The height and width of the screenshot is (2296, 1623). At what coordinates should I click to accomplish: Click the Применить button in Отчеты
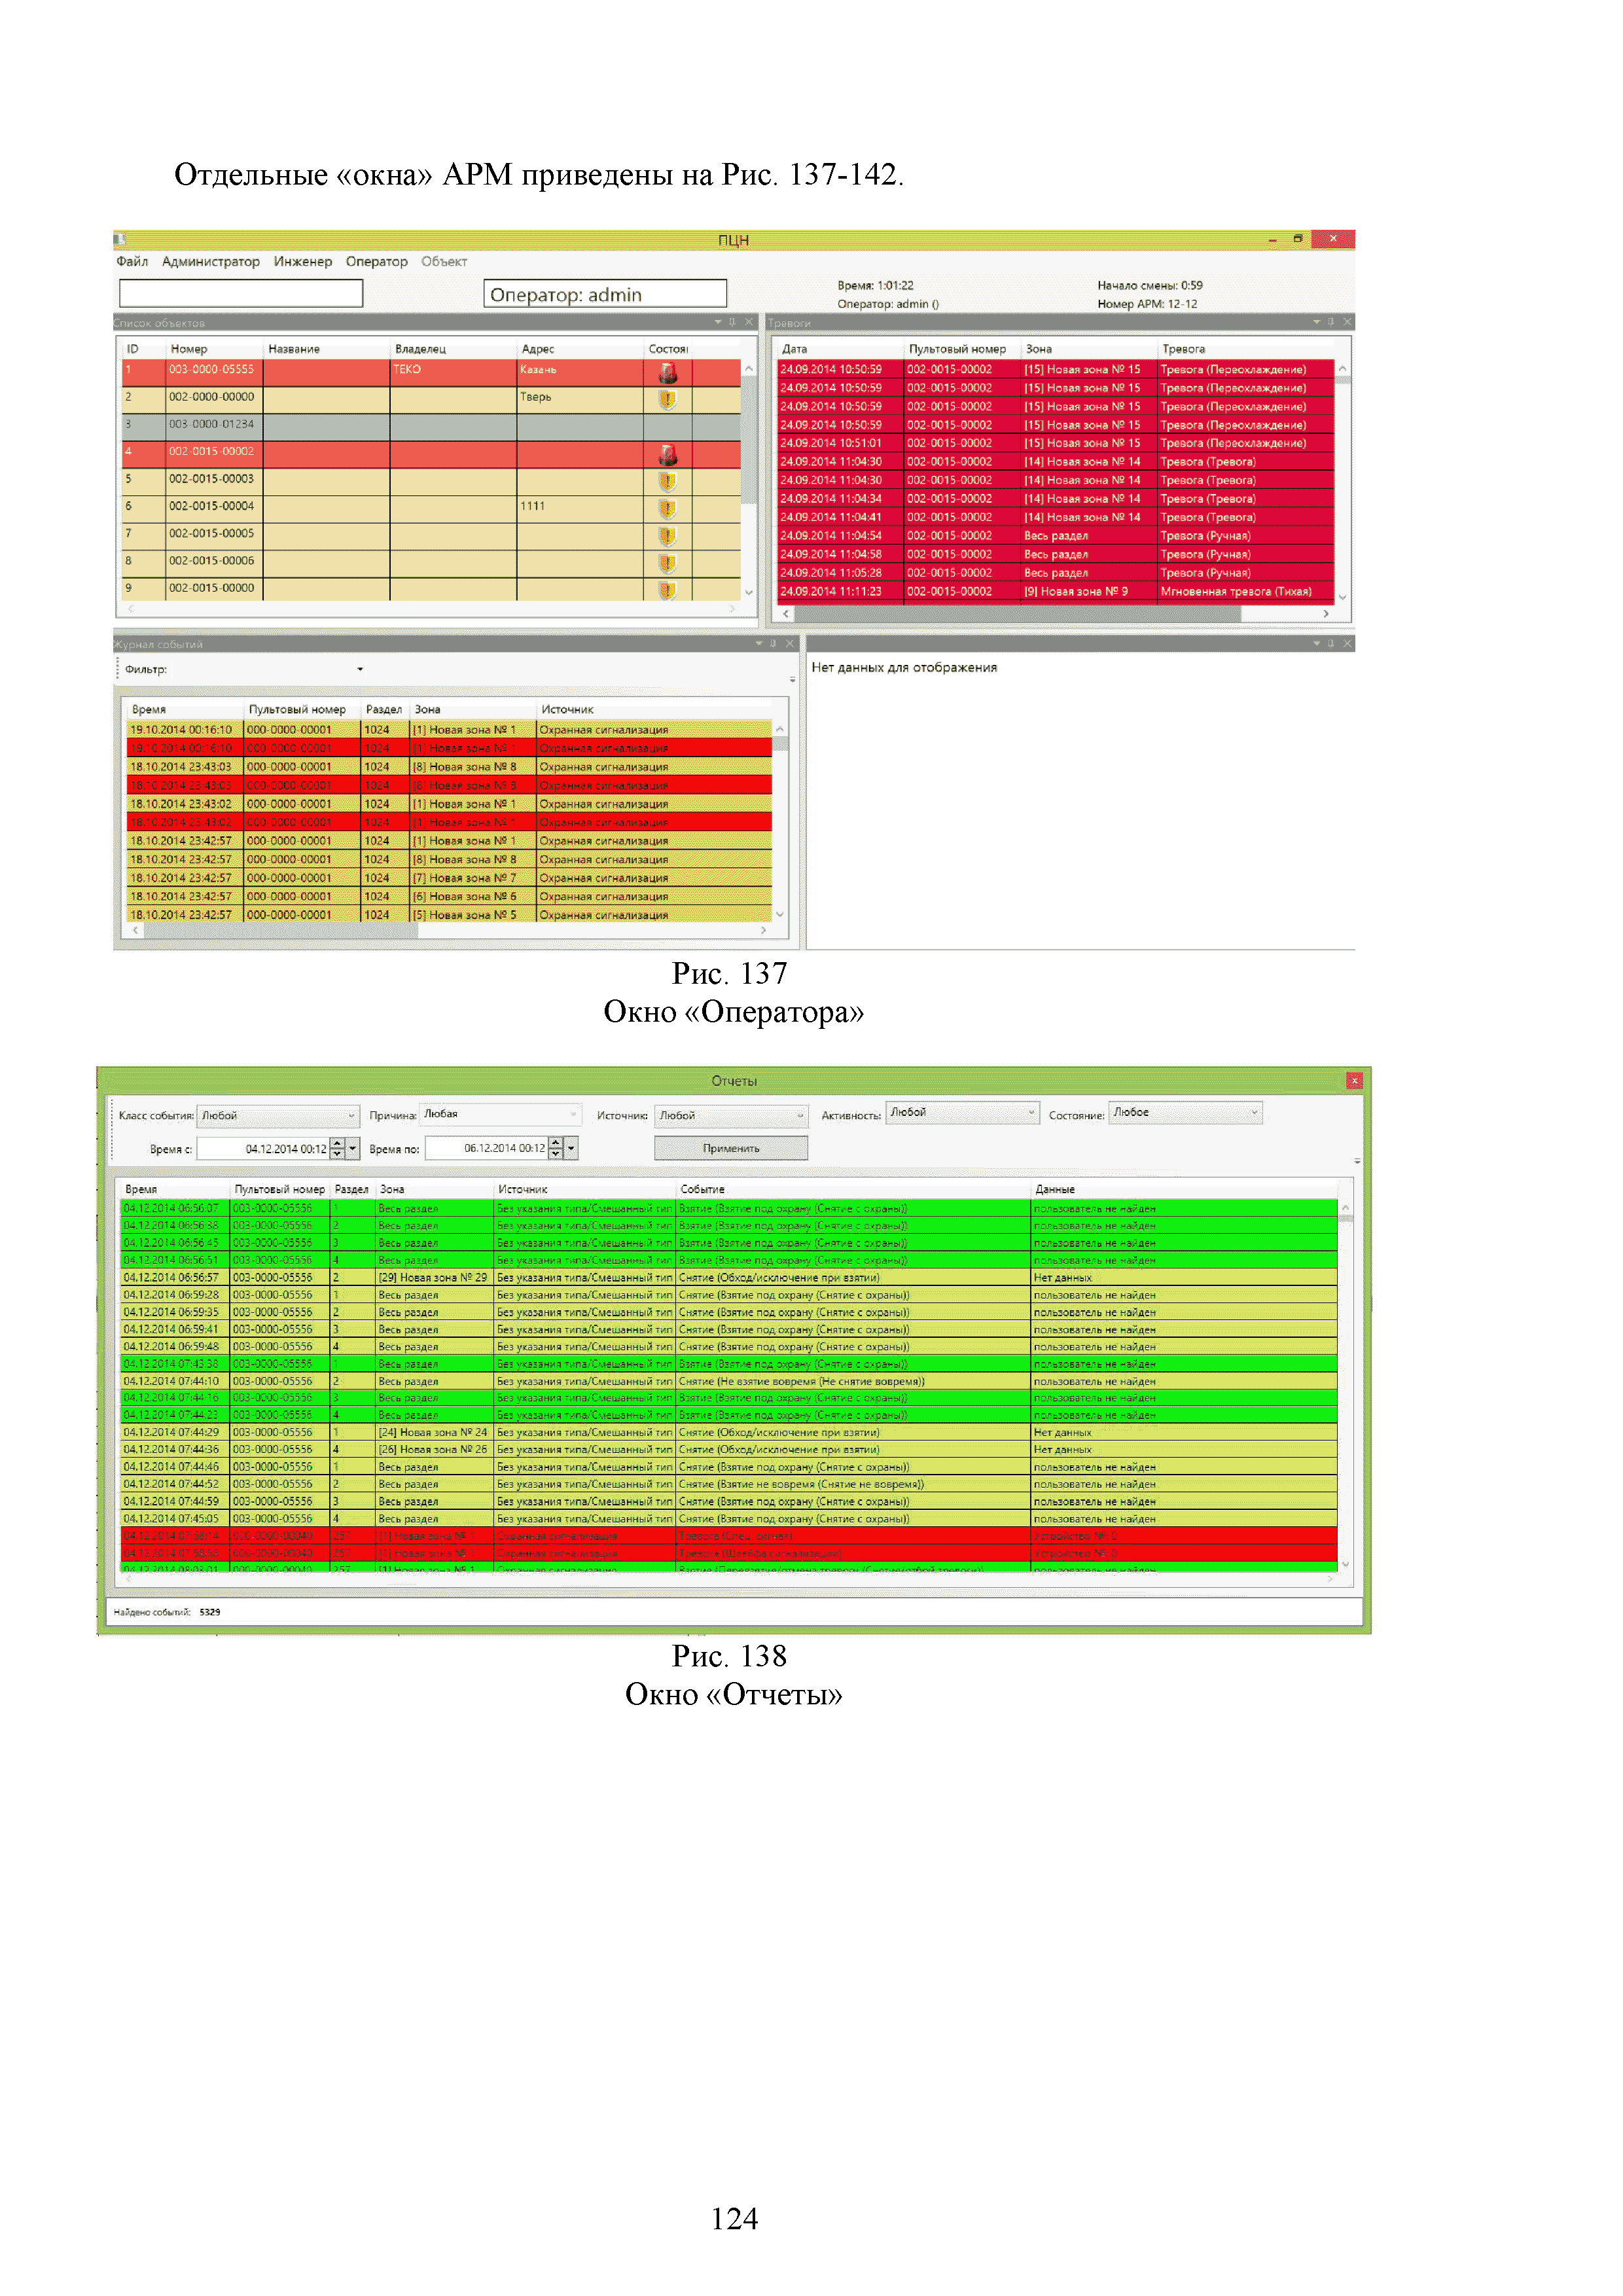pyautogui.click(x=731, y=1148)
